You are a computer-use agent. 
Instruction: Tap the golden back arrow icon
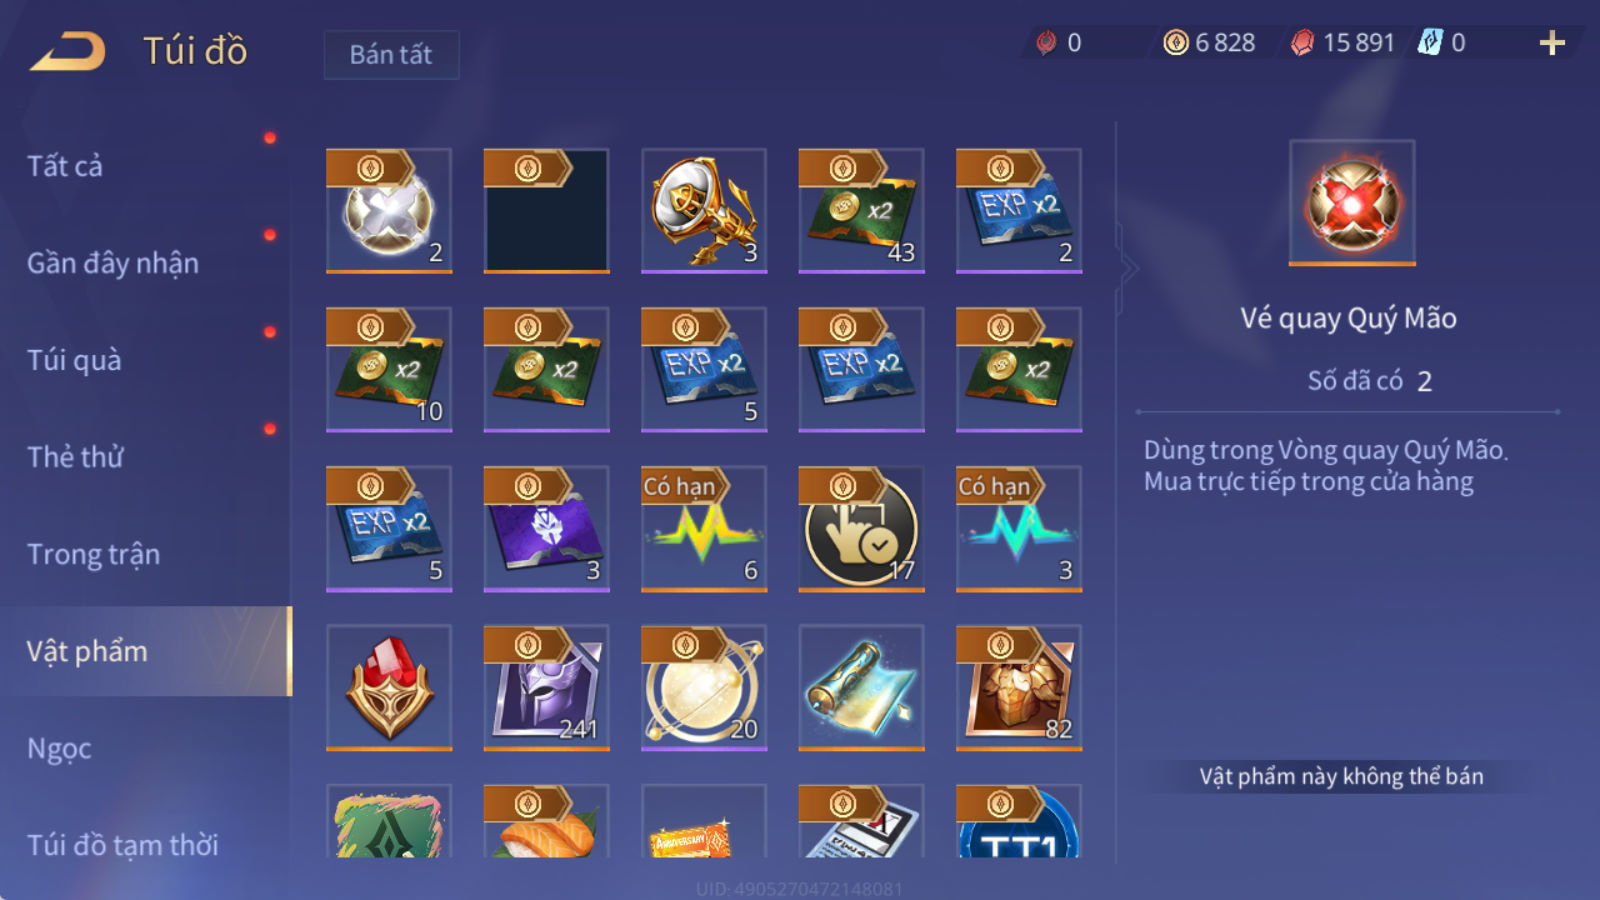tap(68, 51)
